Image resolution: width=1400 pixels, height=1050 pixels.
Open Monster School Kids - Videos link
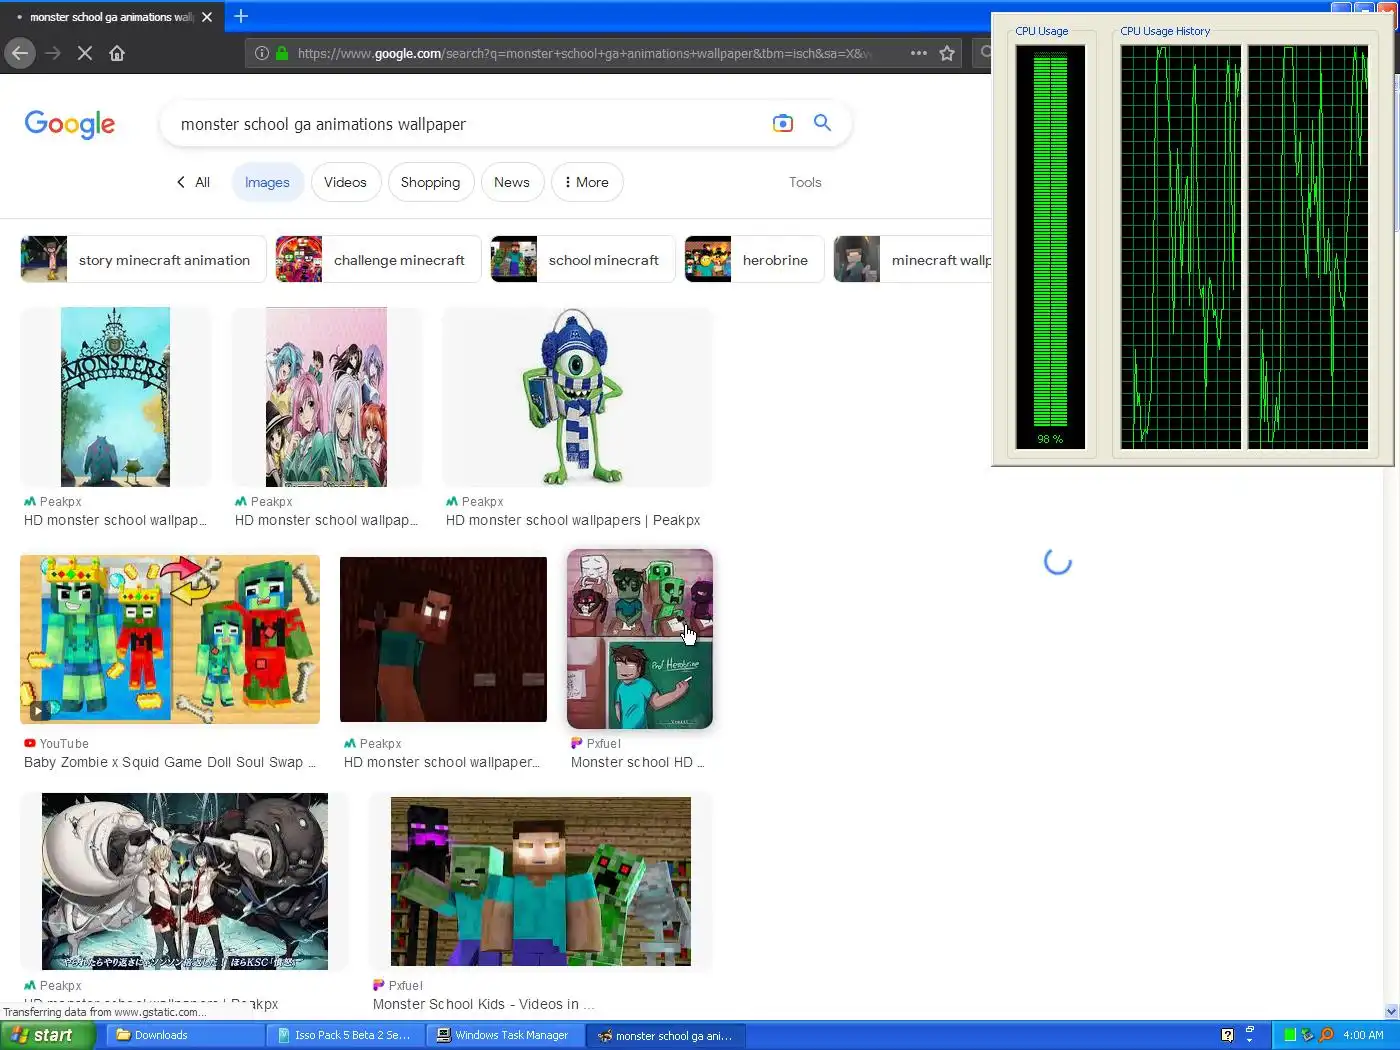click(x=484, y=1004)
